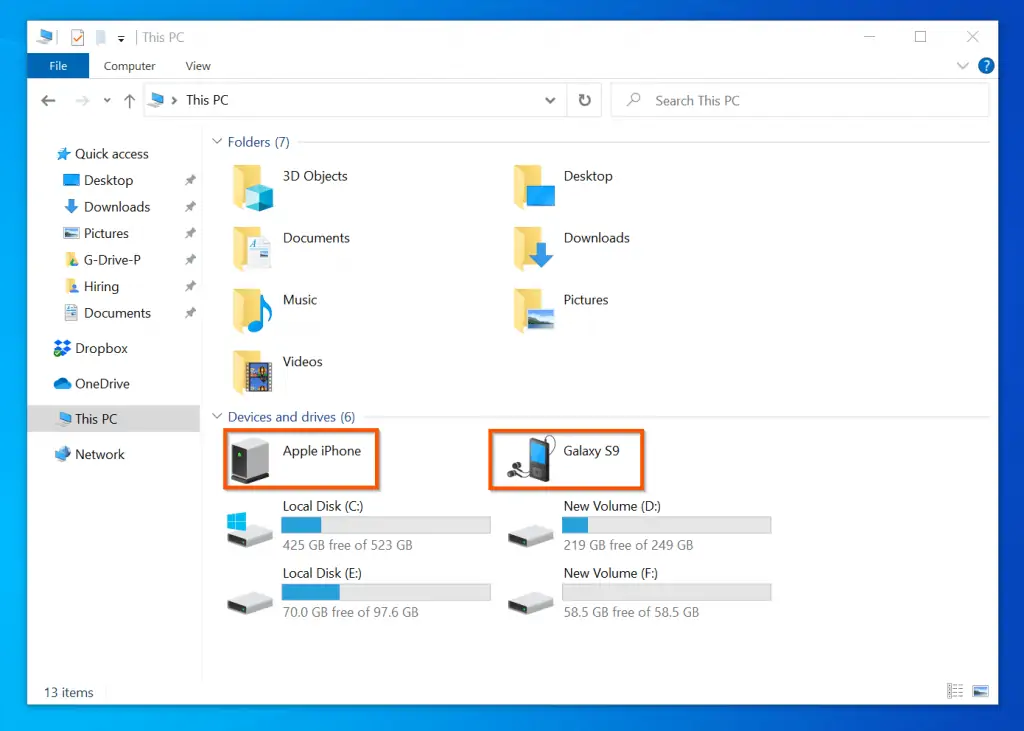Unpin Pictures using its pin icon
This screenshot has width=1024, height=731.
pyautogui.click(x=190, y=233)
